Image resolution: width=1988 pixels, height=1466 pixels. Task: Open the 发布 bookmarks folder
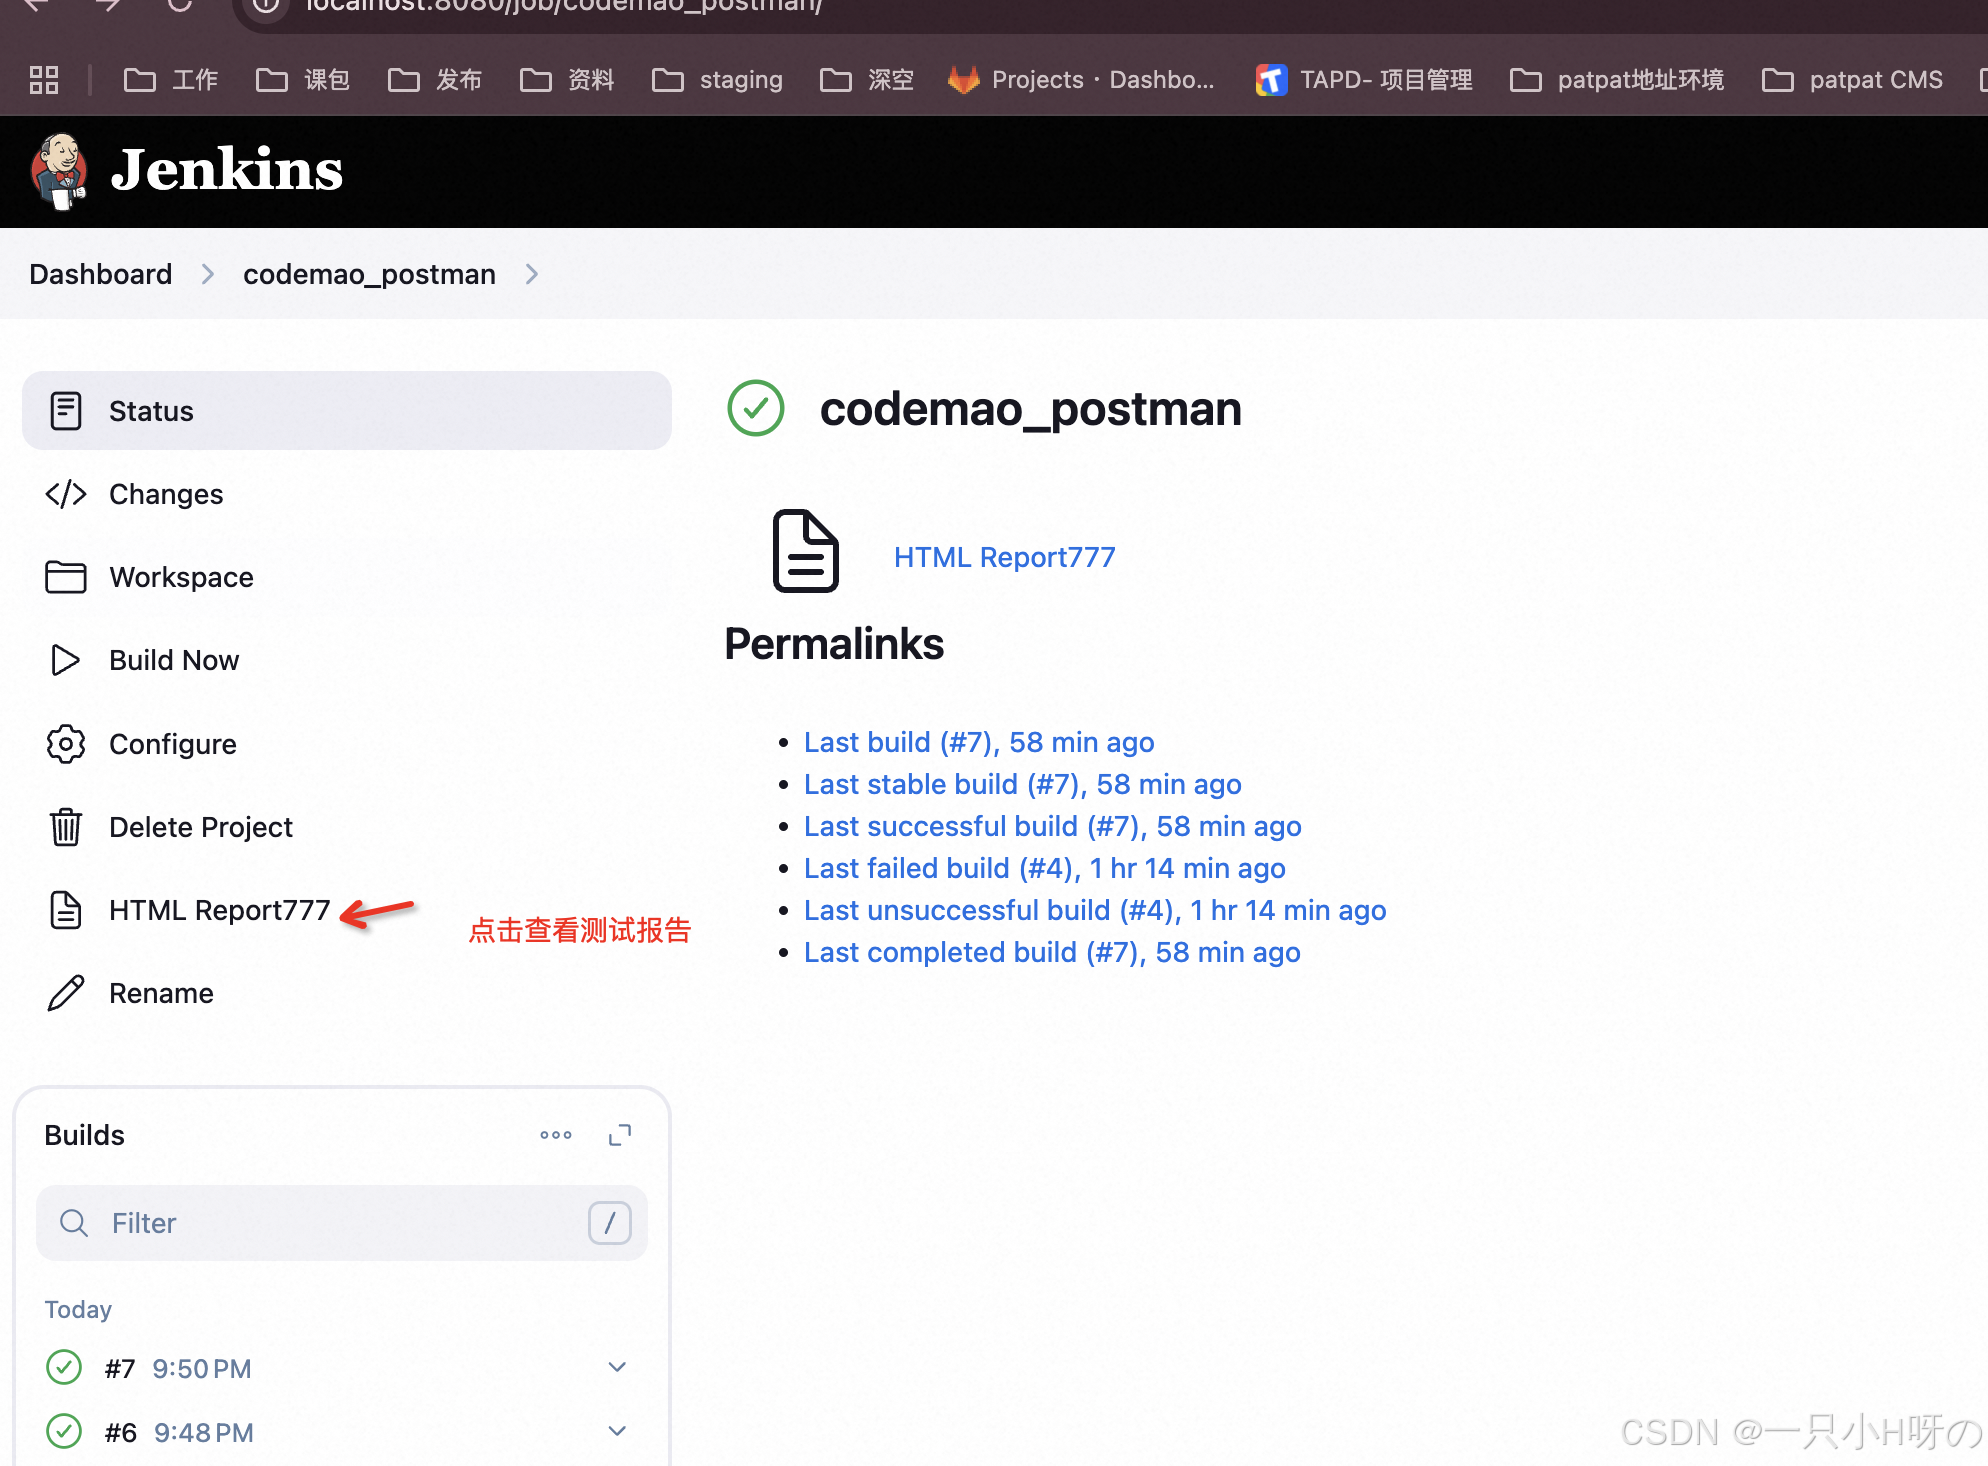(x=435, y=80)
